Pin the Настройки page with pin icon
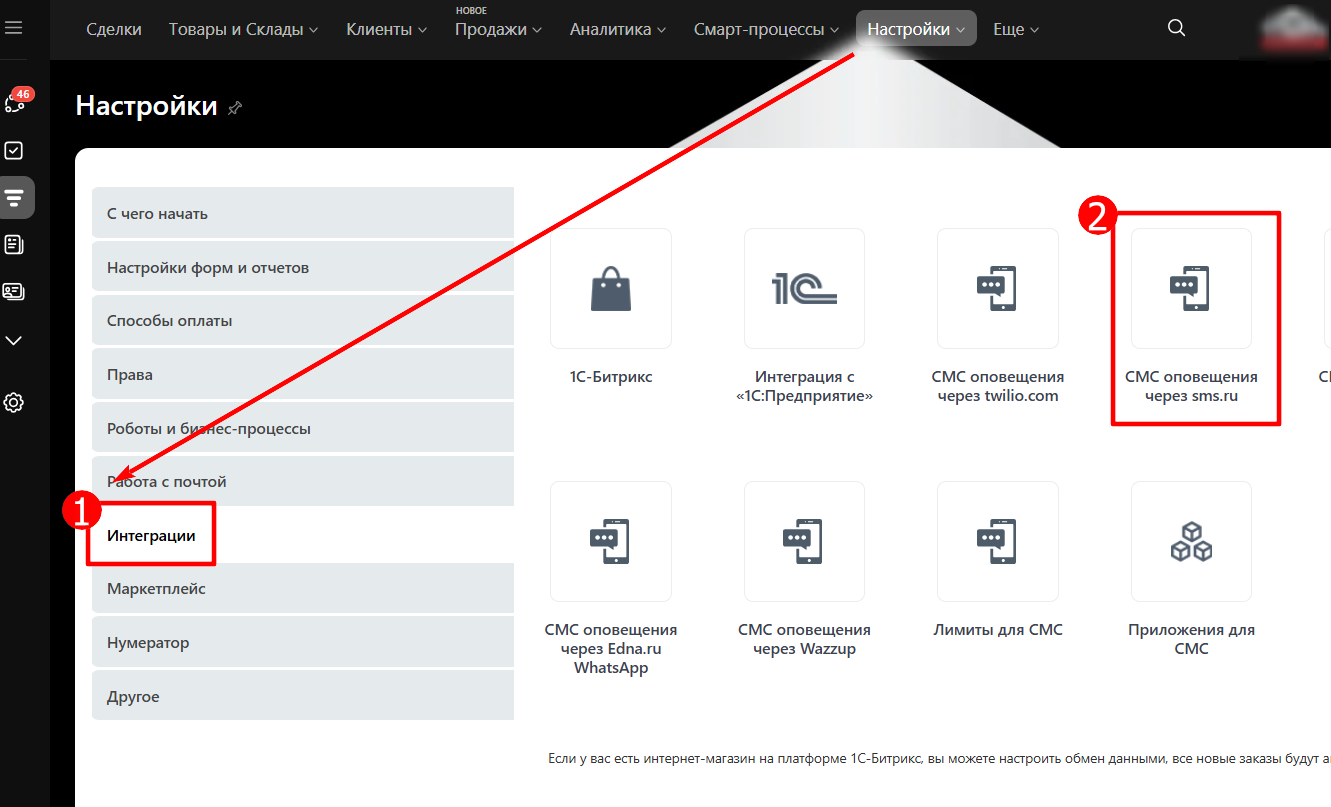The image size is (1331, 807). [235, 107]
